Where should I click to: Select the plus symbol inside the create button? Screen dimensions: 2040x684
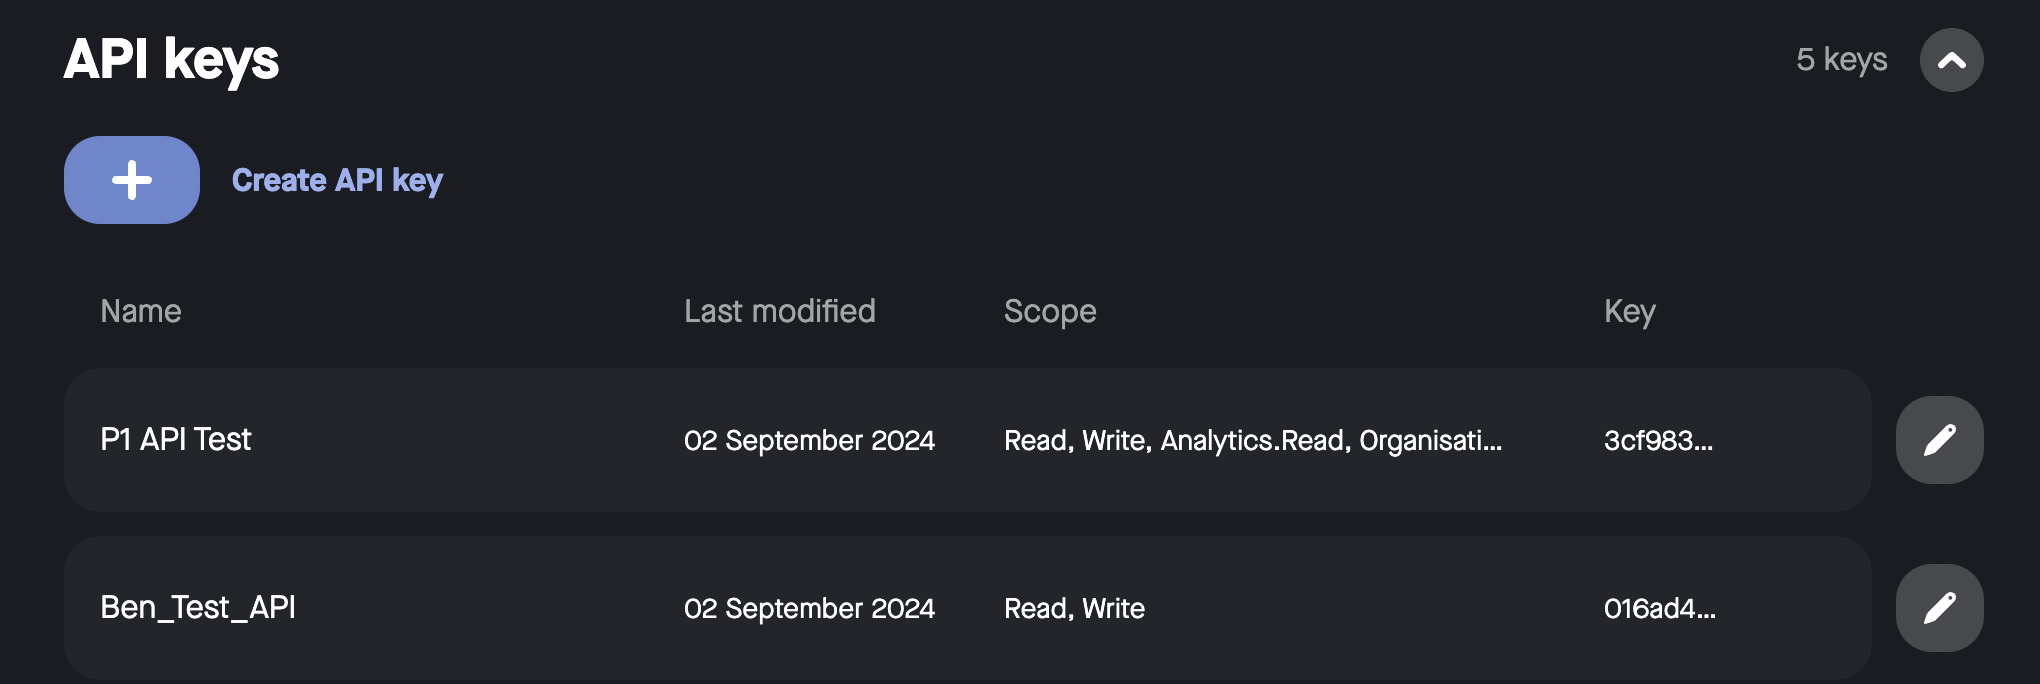(131, 180)
